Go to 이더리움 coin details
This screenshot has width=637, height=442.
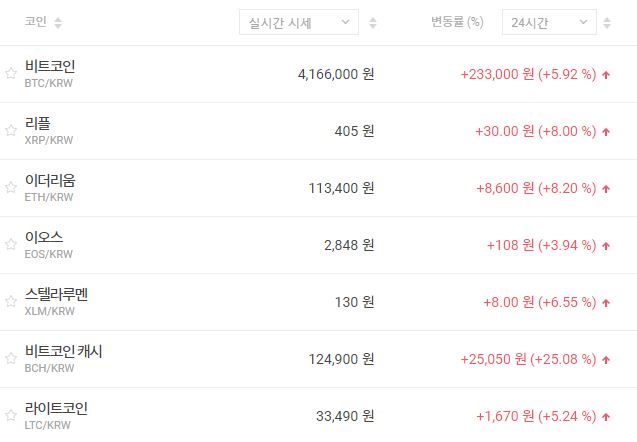[x=50, y=180]
